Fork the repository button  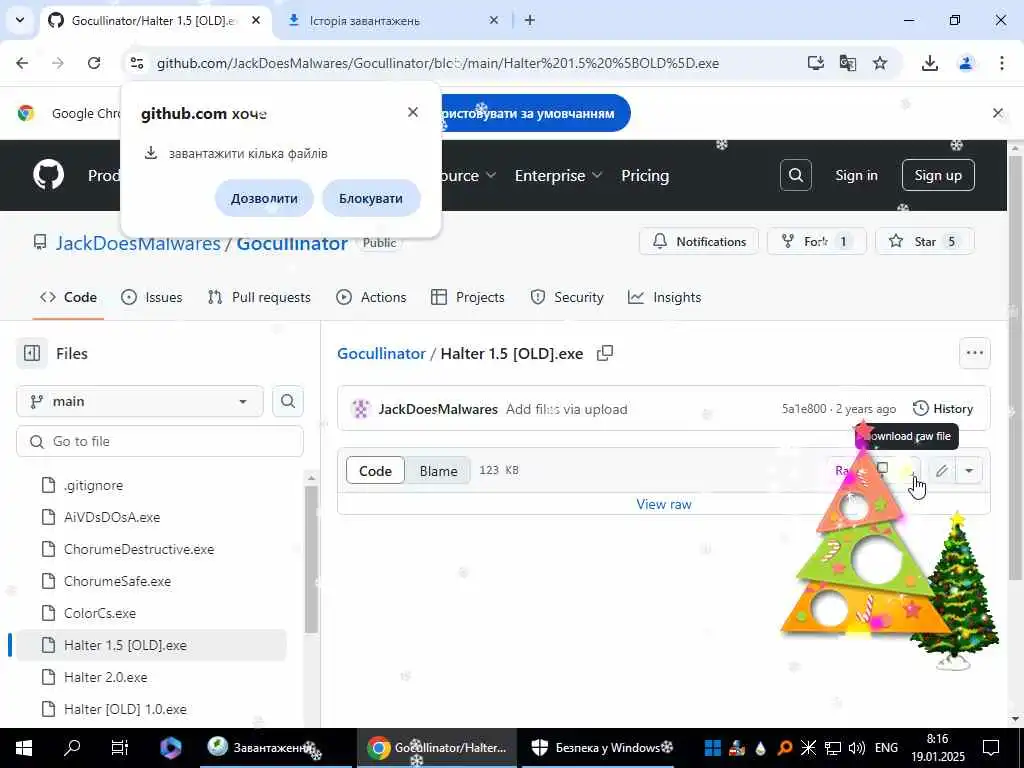pos(816,241)
